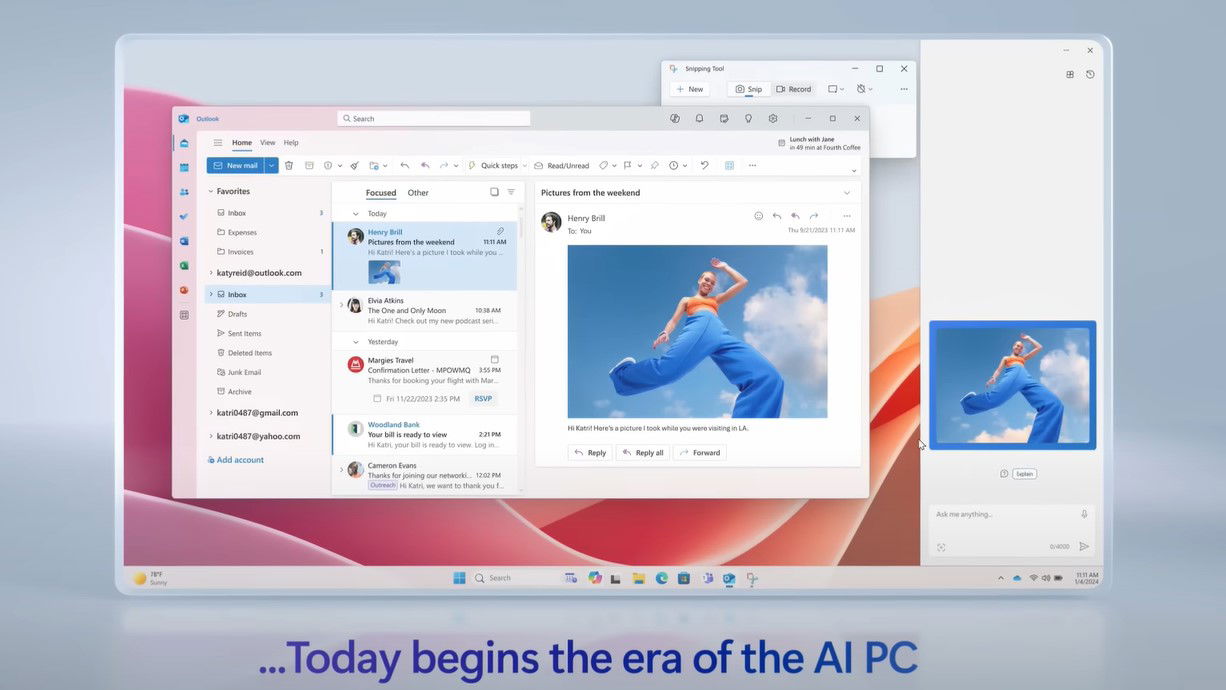Click the Delete trash icon in Outlook toolbar

(x=289, y=165)
